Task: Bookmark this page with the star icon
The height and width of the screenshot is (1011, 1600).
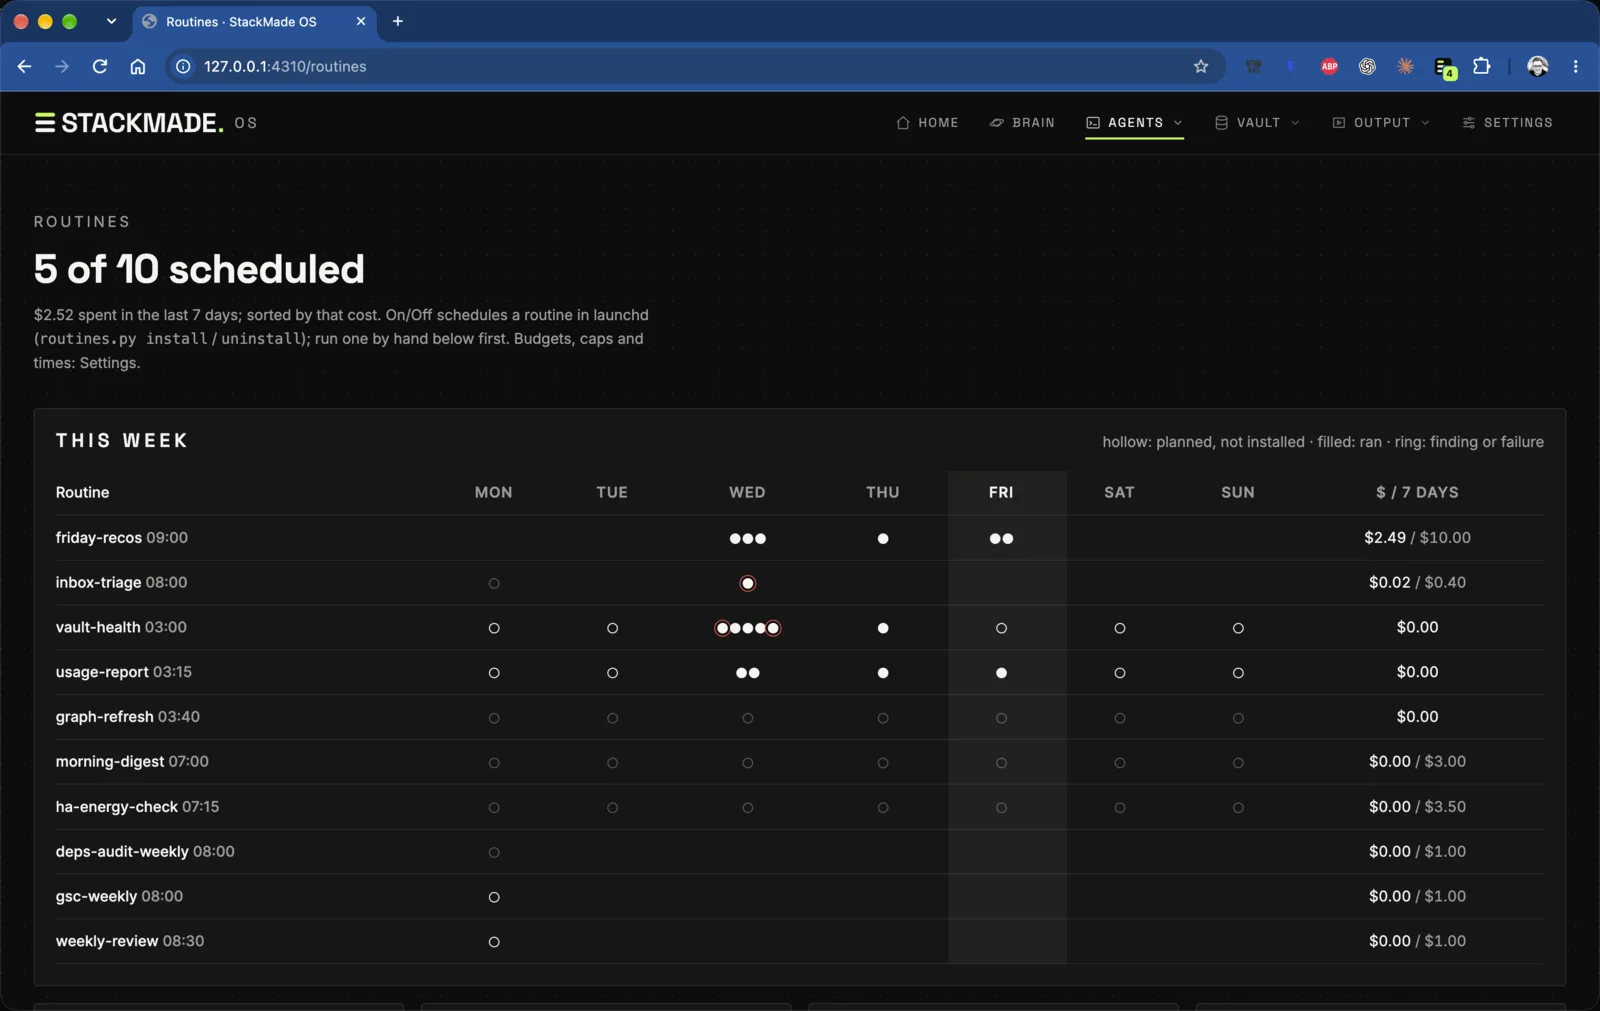Action: click(1201, 66)
